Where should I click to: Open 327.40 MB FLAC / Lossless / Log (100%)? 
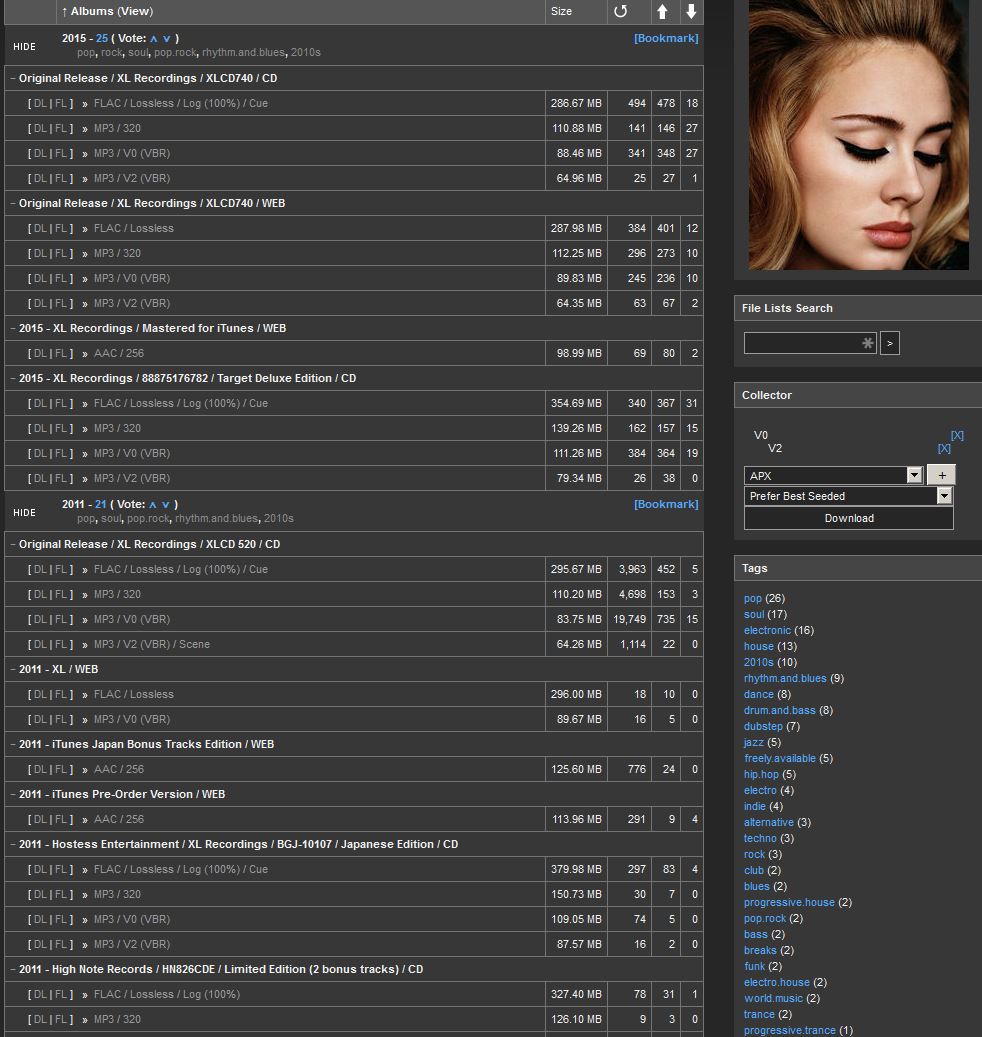[167, 995]
